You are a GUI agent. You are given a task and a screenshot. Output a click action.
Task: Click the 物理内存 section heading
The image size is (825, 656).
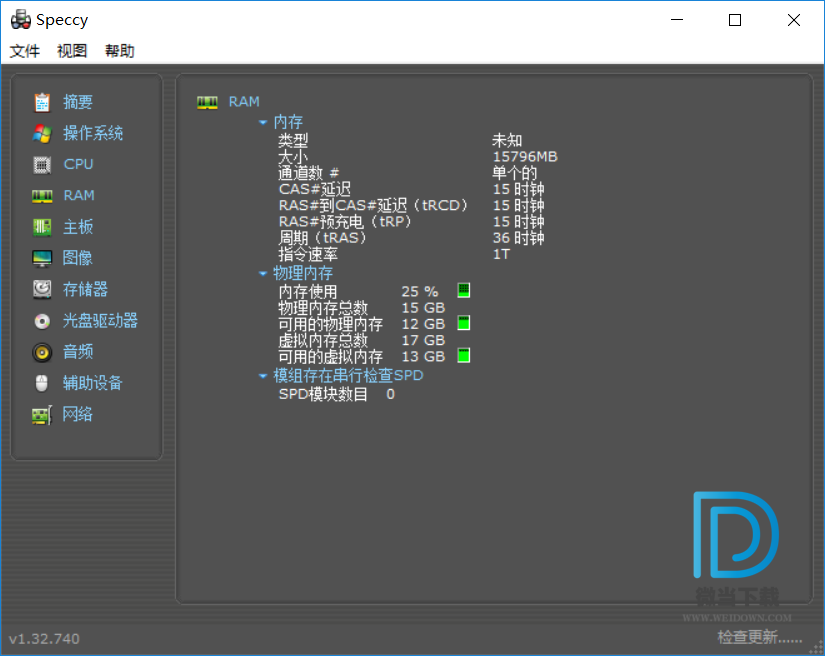[303, 274]
